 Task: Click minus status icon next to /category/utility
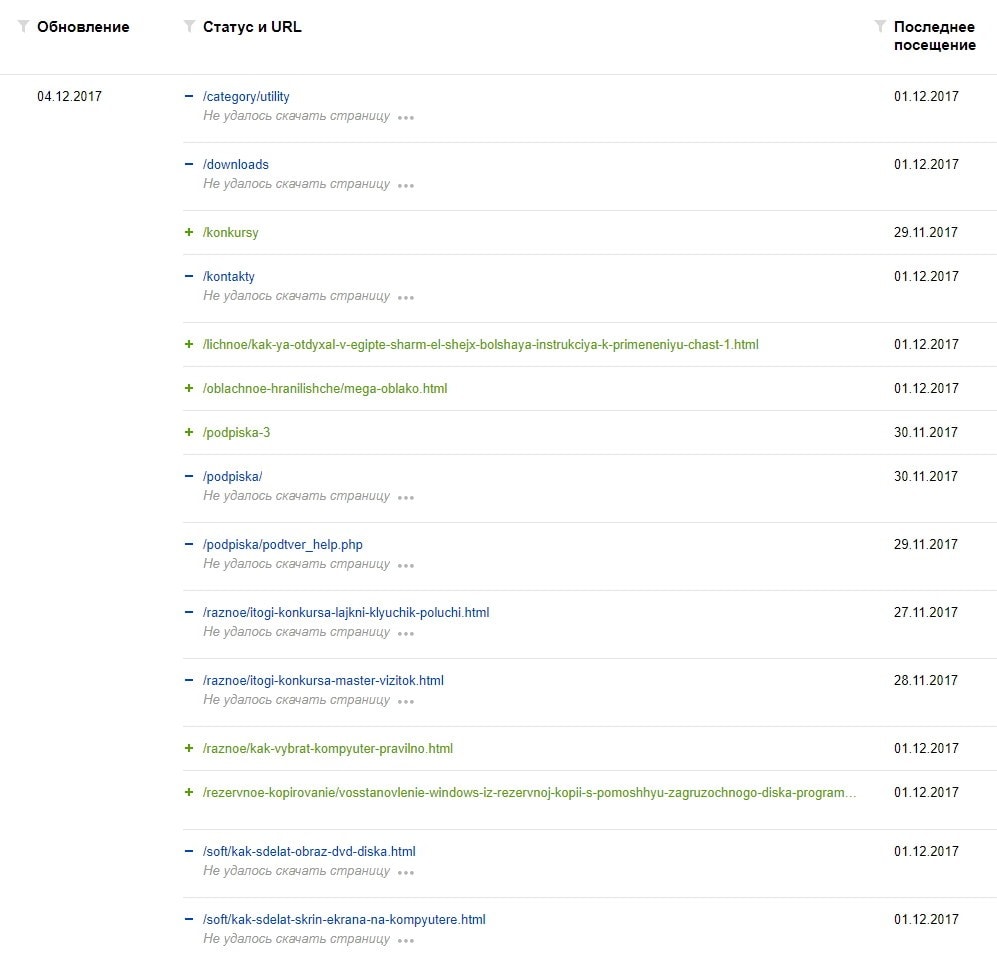(x=189, y=97)
